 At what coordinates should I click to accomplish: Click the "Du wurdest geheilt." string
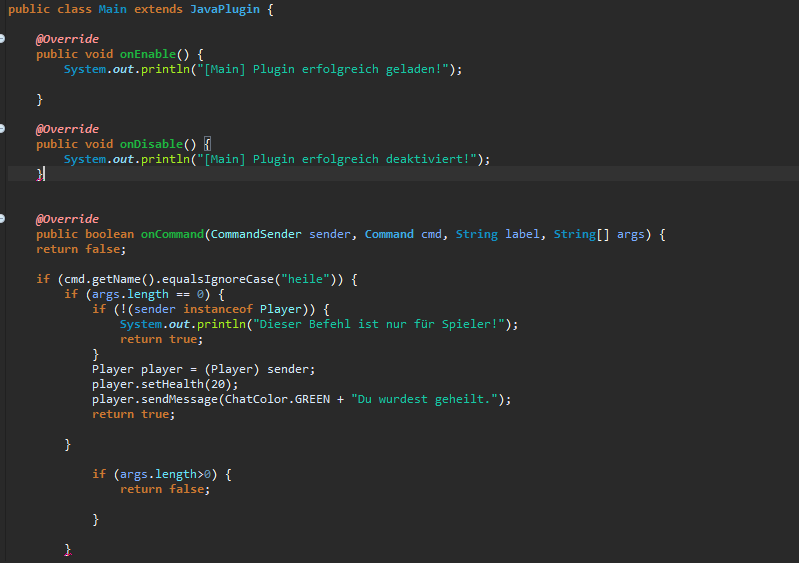coord(424,399)
